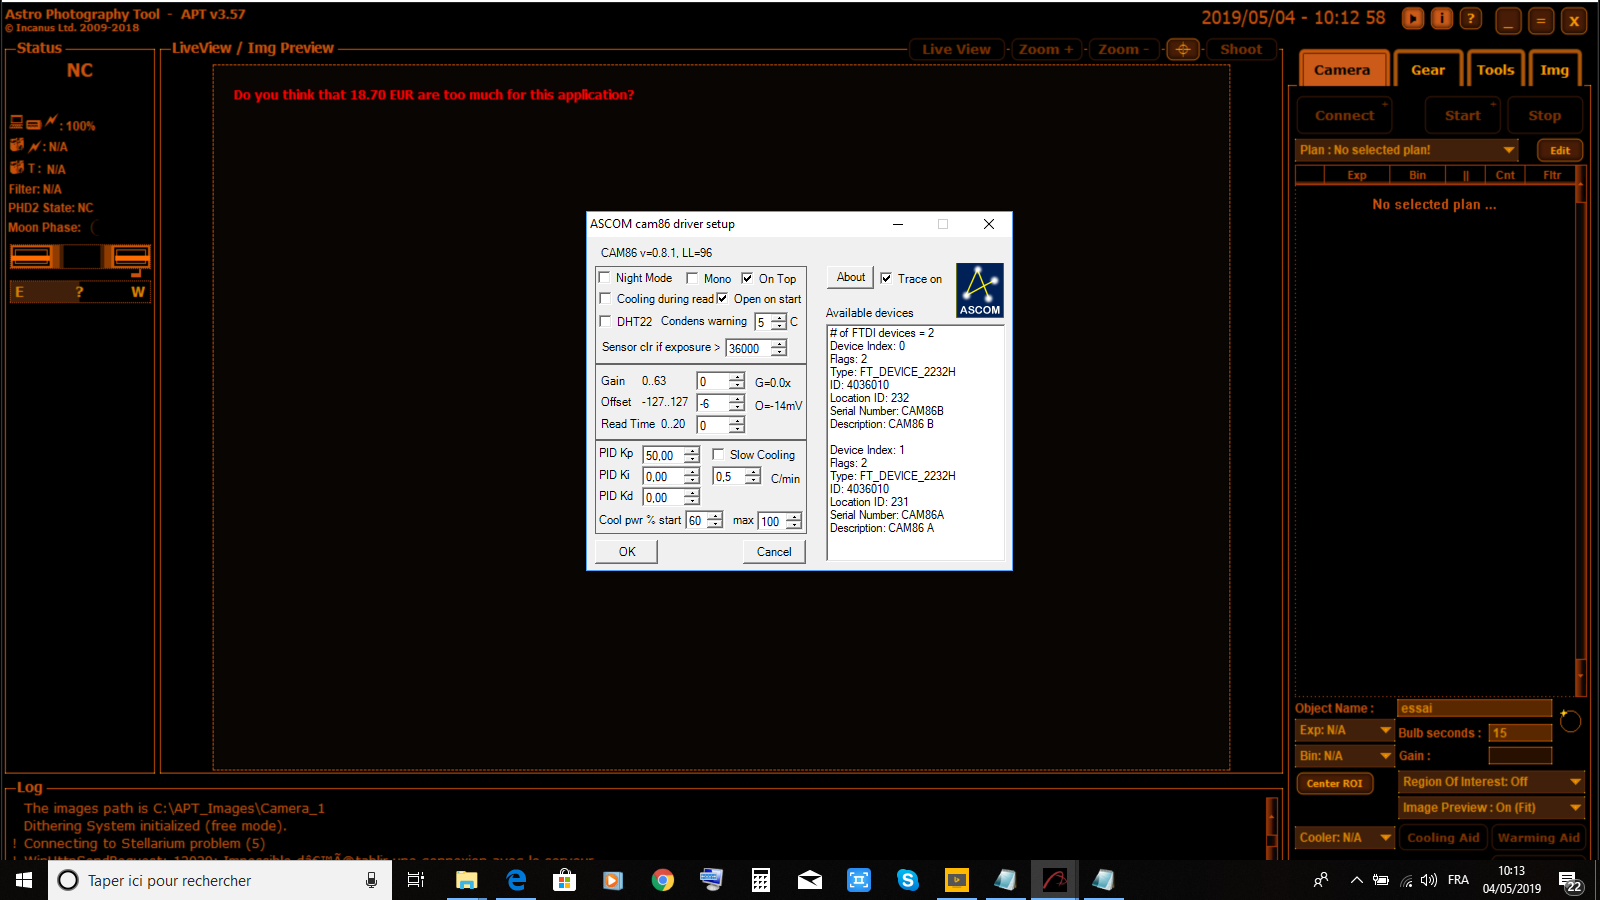This screenshot has width=1600, height=900.
Task: Click the Live View button
Action: coord(956,49)
